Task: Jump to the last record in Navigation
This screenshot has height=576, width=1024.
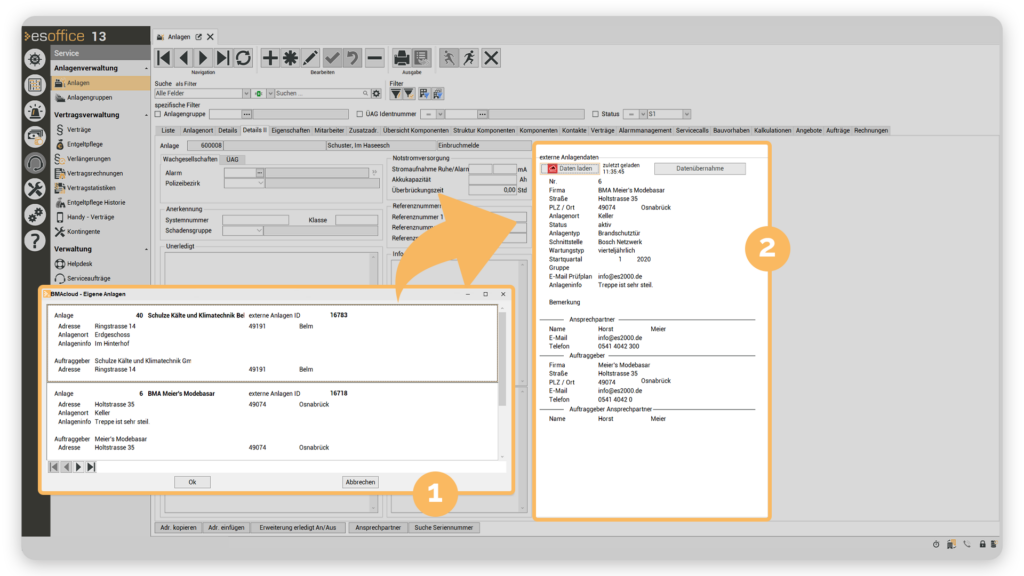Action: 223,58
